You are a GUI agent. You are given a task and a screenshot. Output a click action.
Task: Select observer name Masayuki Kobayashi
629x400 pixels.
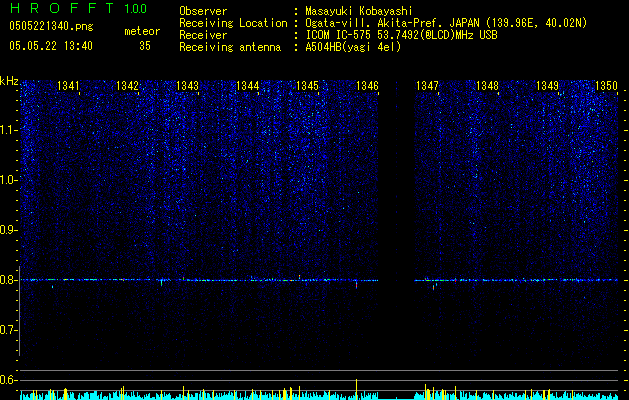[x=359, y=11]
